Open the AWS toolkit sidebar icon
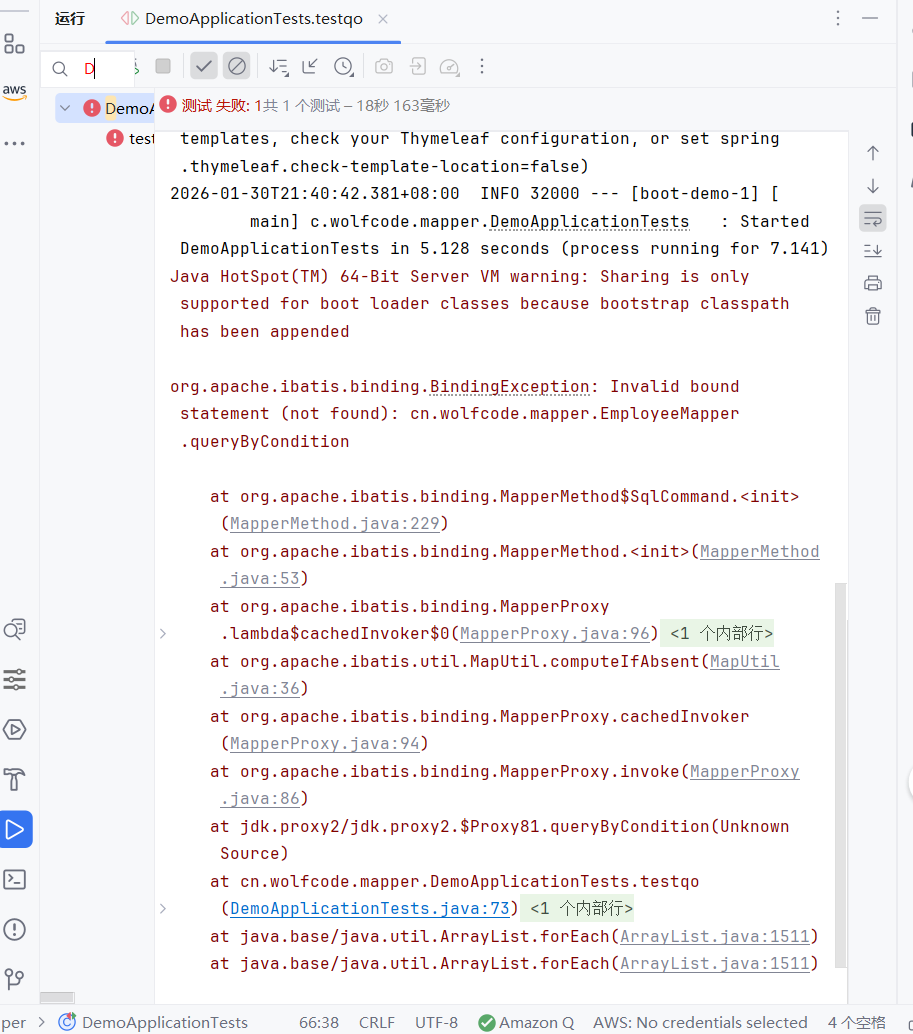The width and height of the screenshot is (913, 1034). pyautogui.click(x=15, y=92)
